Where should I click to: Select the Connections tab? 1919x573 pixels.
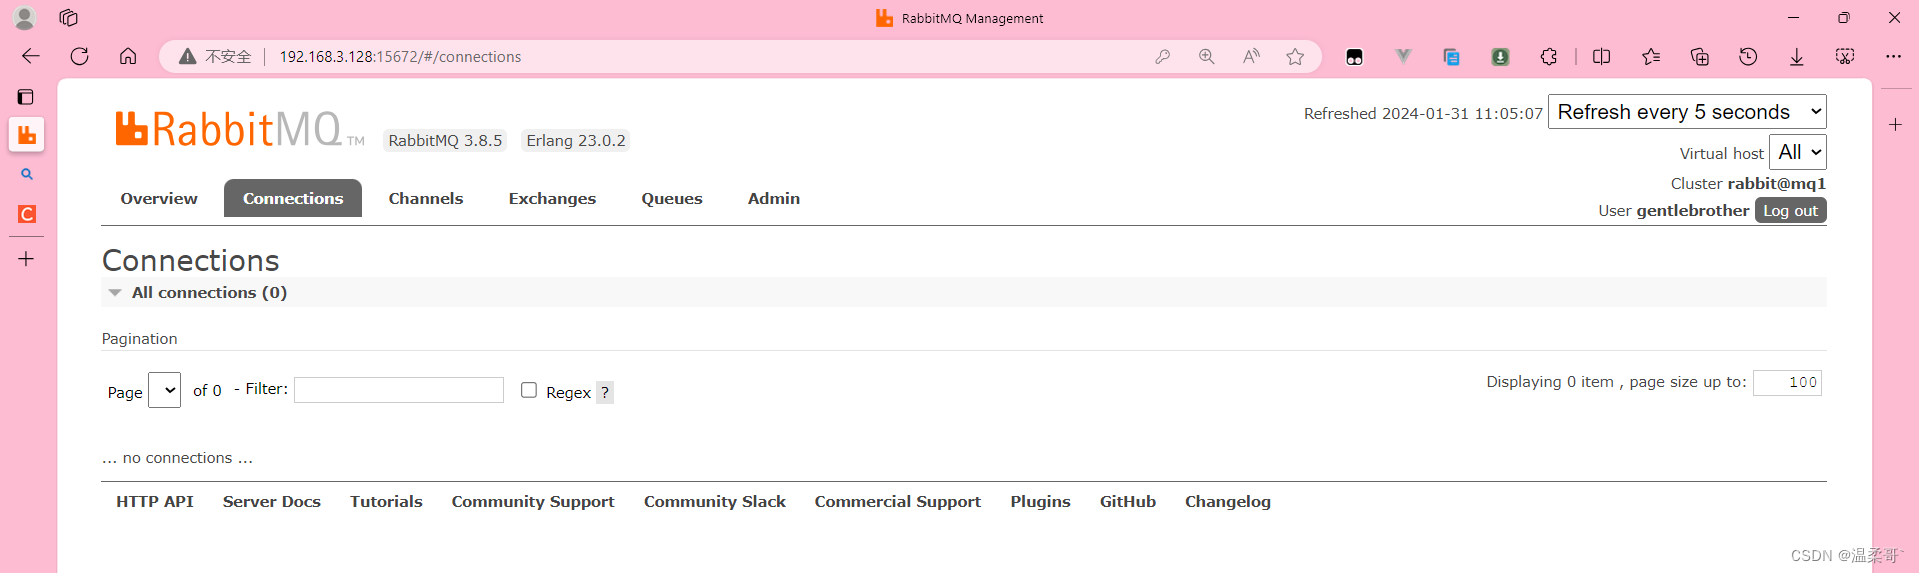tap(293, 198)
